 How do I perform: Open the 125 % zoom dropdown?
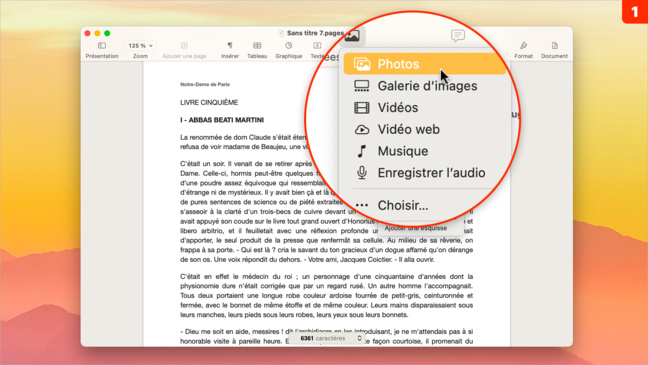pos(140,45)
